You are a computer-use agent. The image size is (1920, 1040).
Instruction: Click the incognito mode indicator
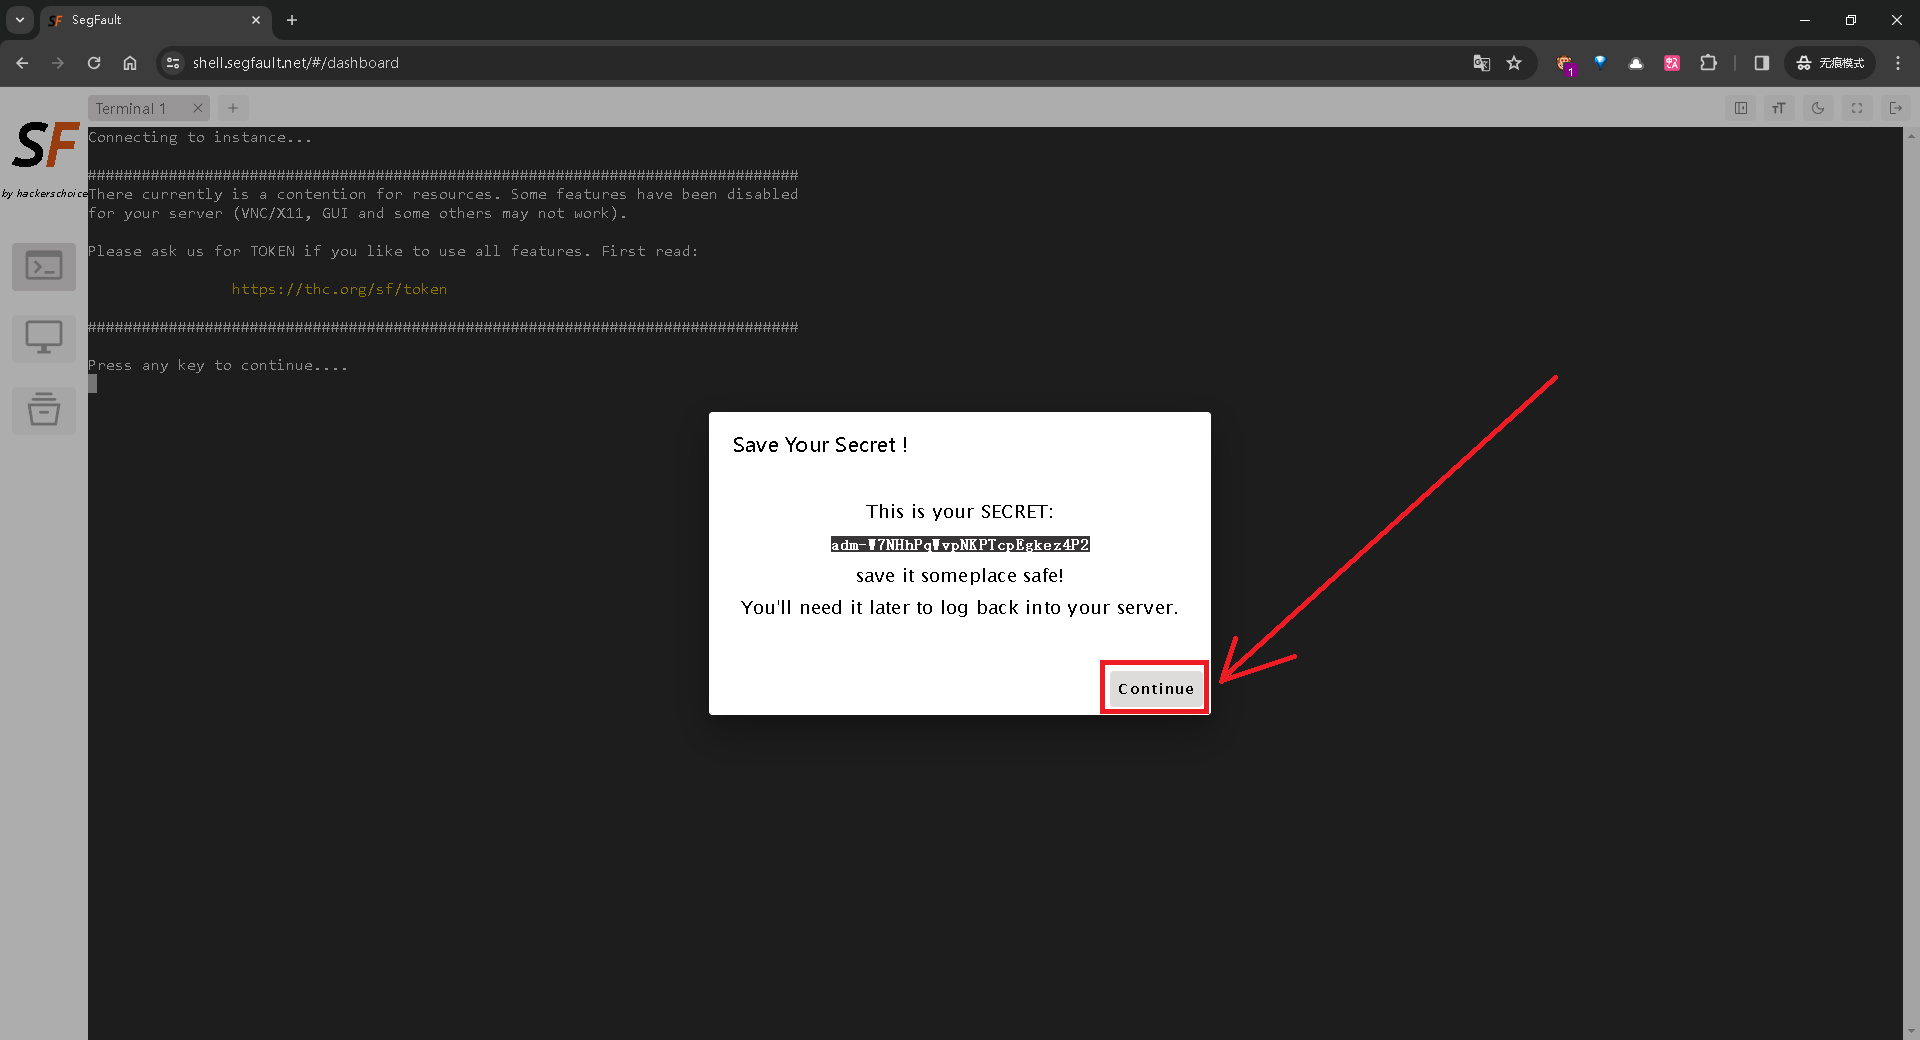click(x=1830, y=63)
